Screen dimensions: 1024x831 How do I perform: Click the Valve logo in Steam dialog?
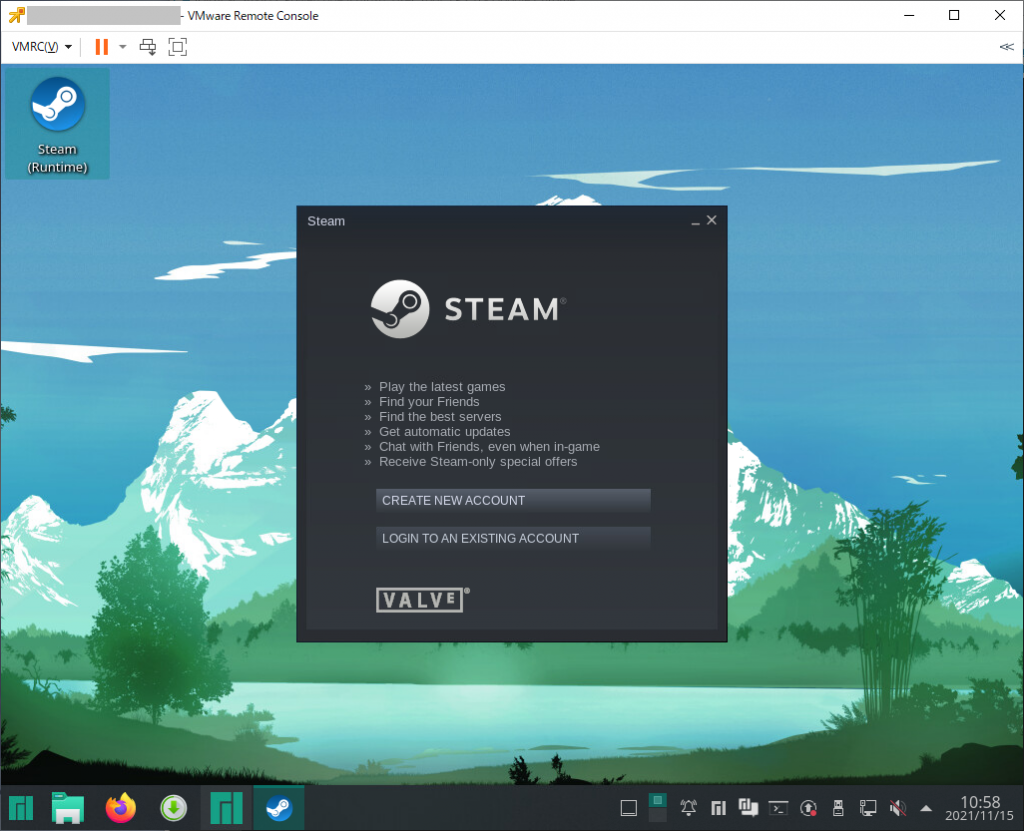pyautogui.click(x=423, y=600)
